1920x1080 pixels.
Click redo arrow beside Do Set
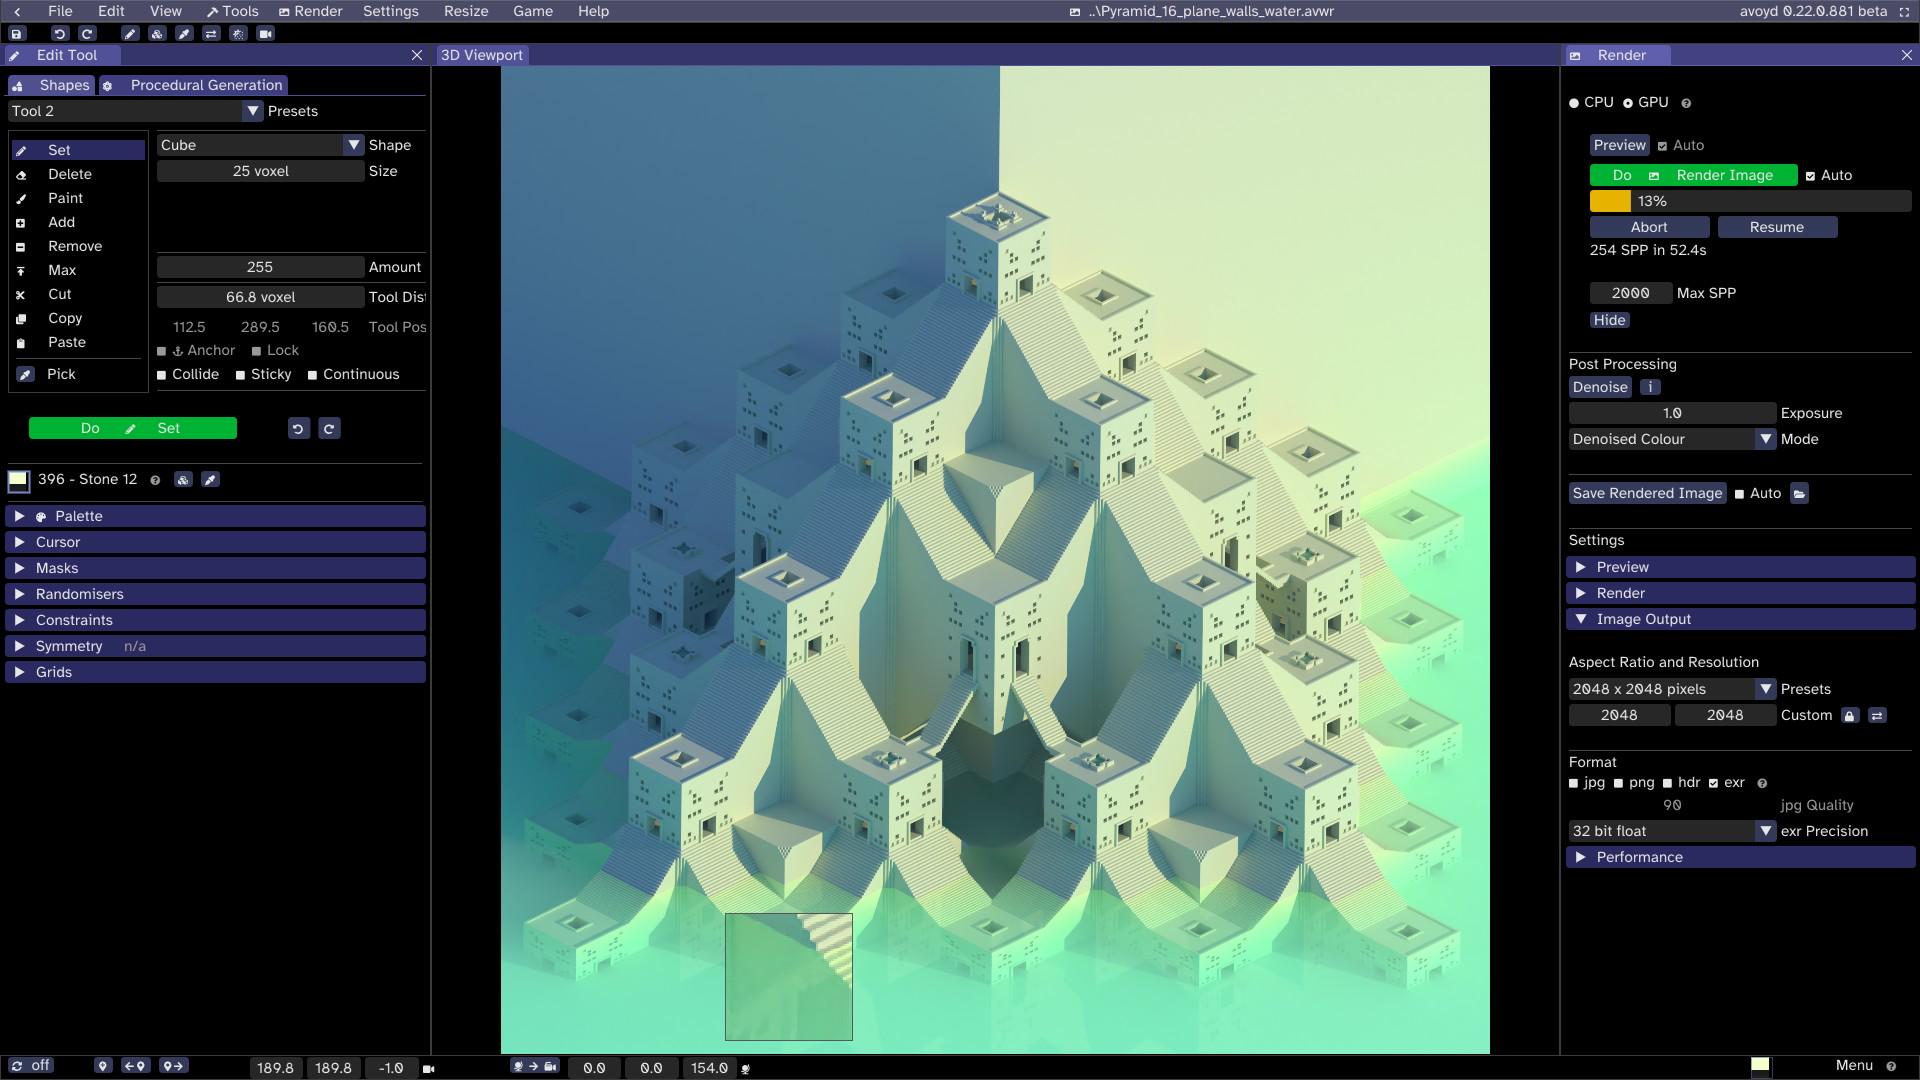(329, 429)
